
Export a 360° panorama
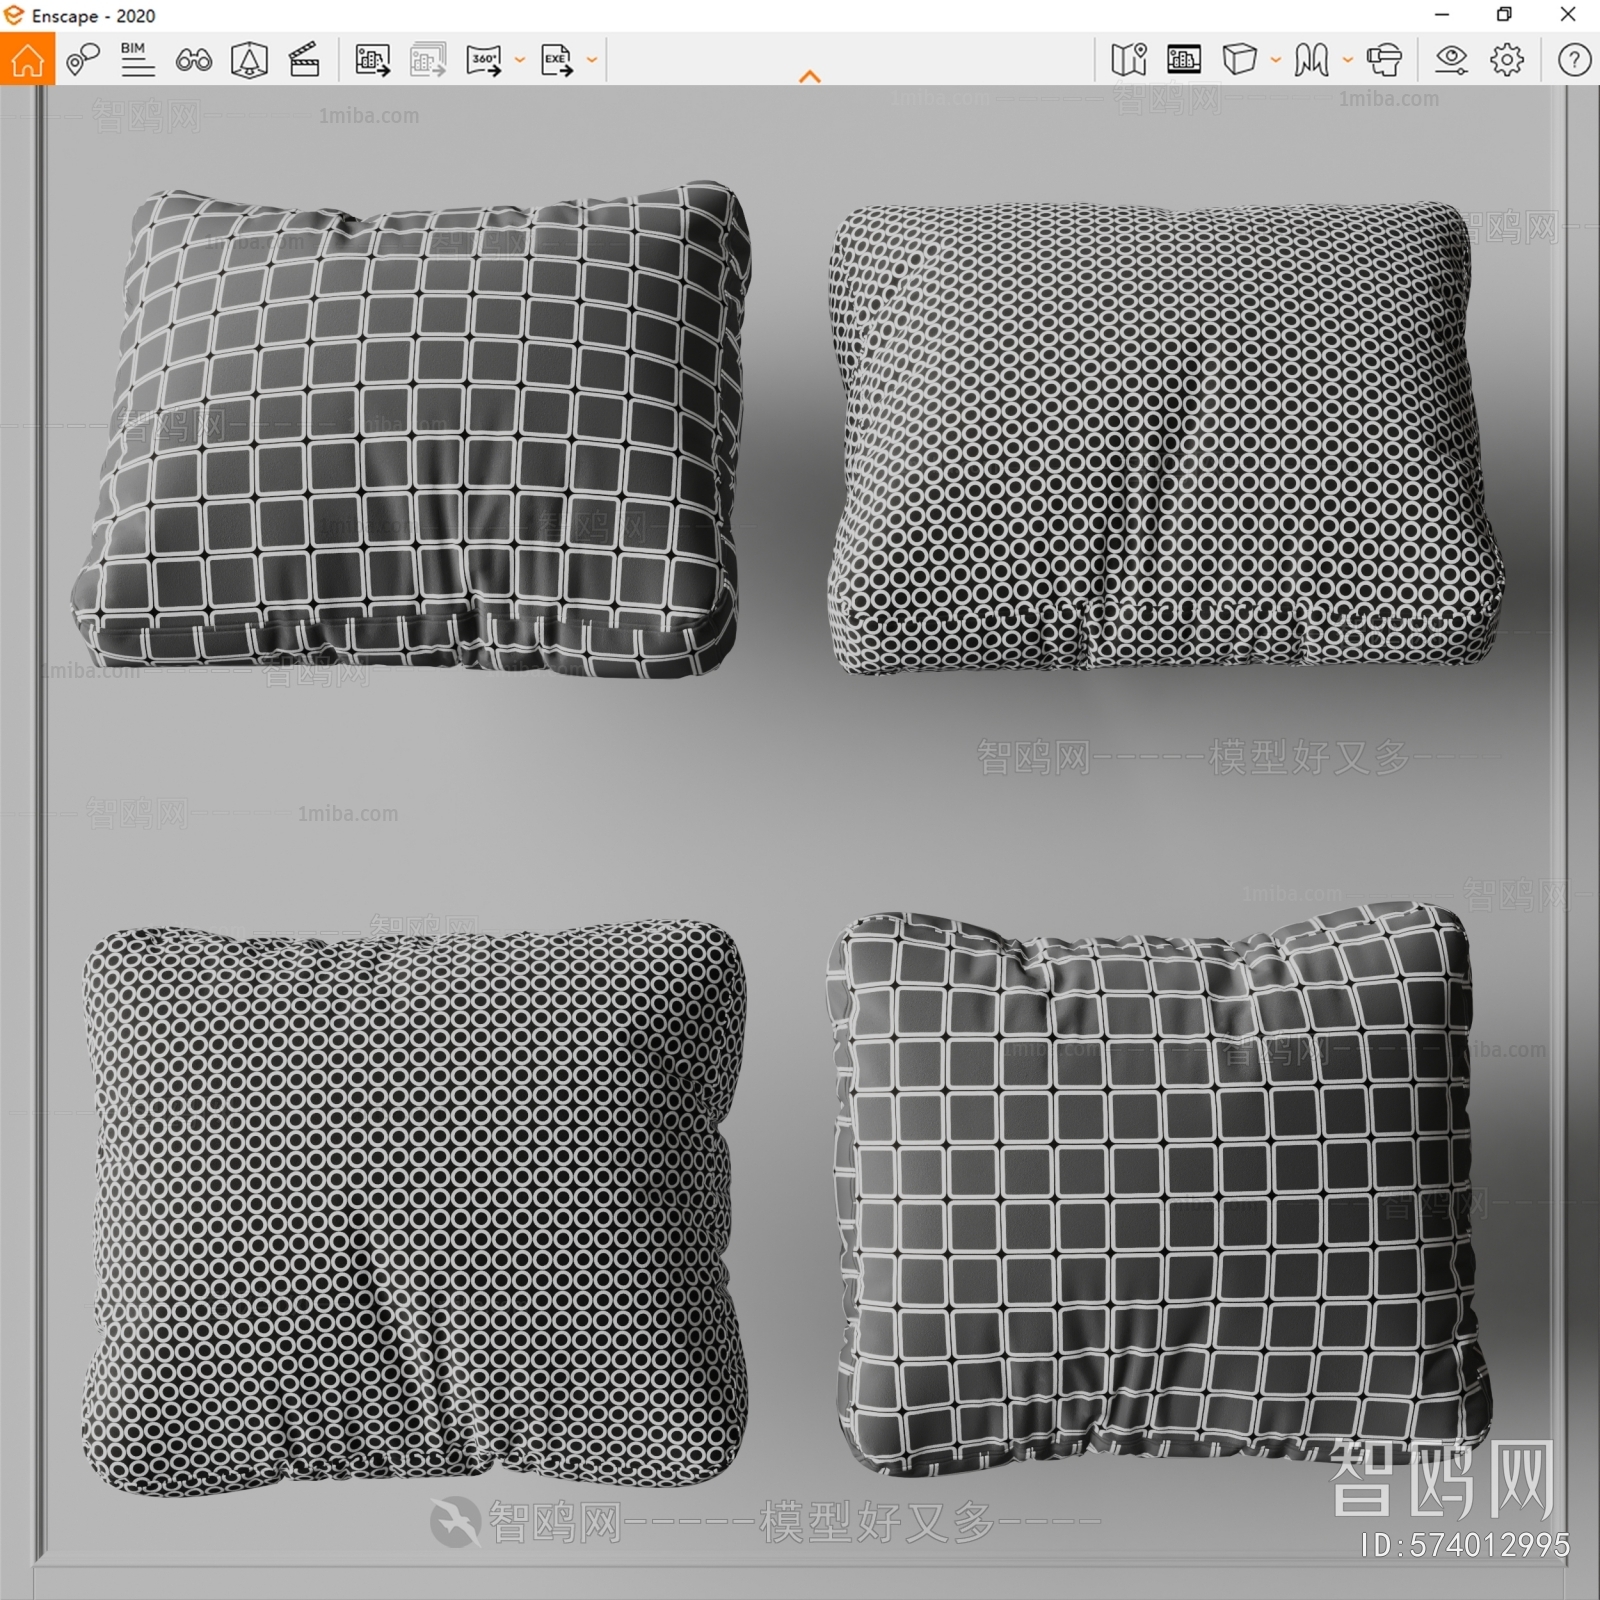tap(485, 60)
